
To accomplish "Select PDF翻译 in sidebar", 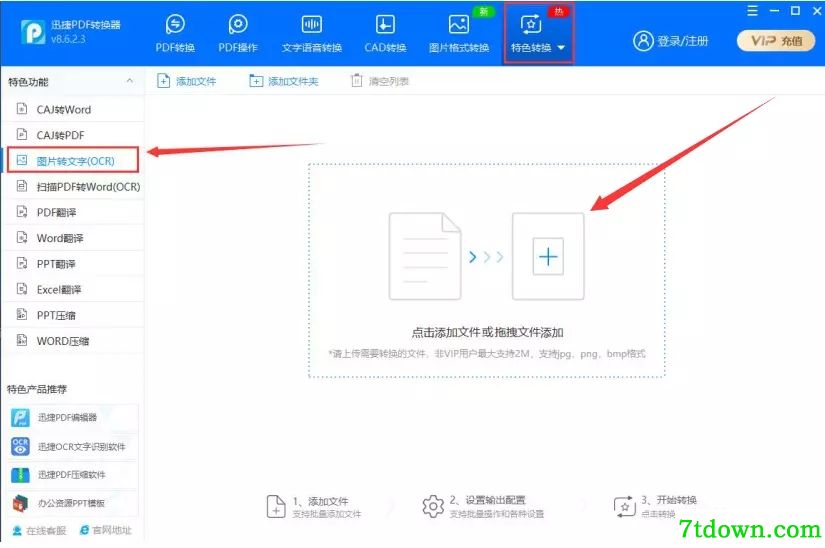I will [74, 212].
